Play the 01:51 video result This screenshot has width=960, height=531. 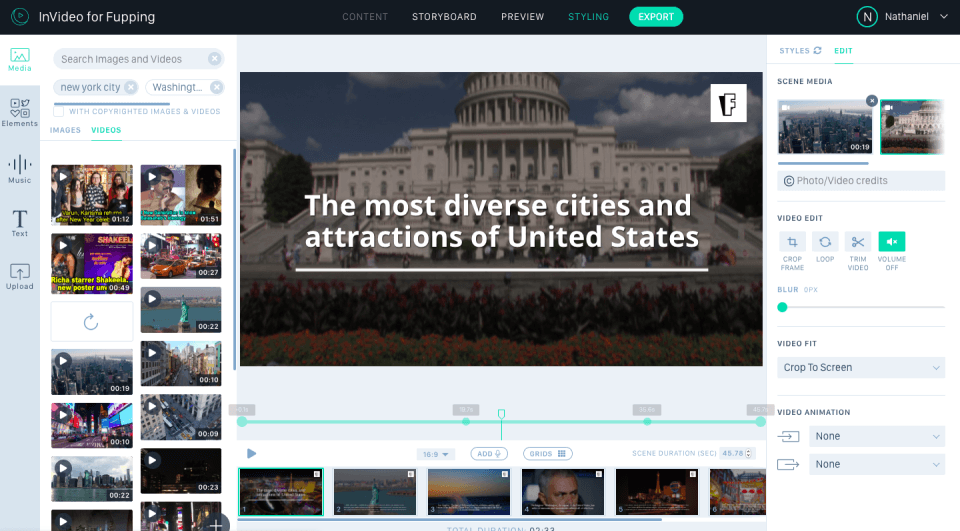[152, 176]
